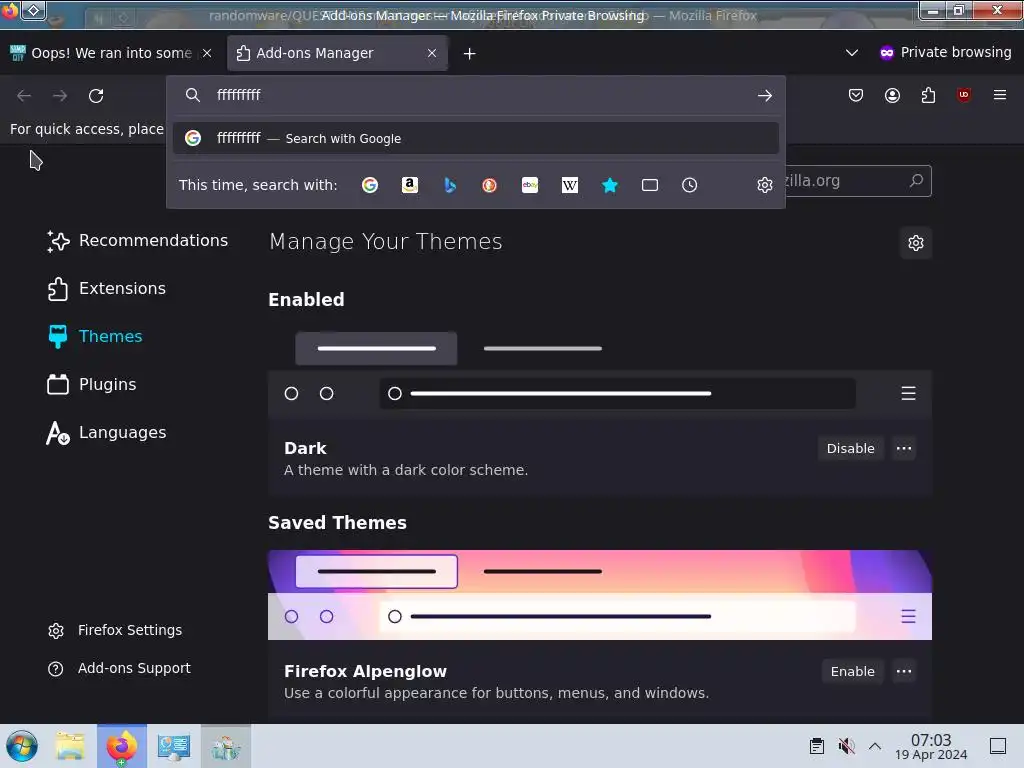Choose the 'Search with Google' suggestion row
This screenshot has width=1024, height=768.
[x=475, y=138]
